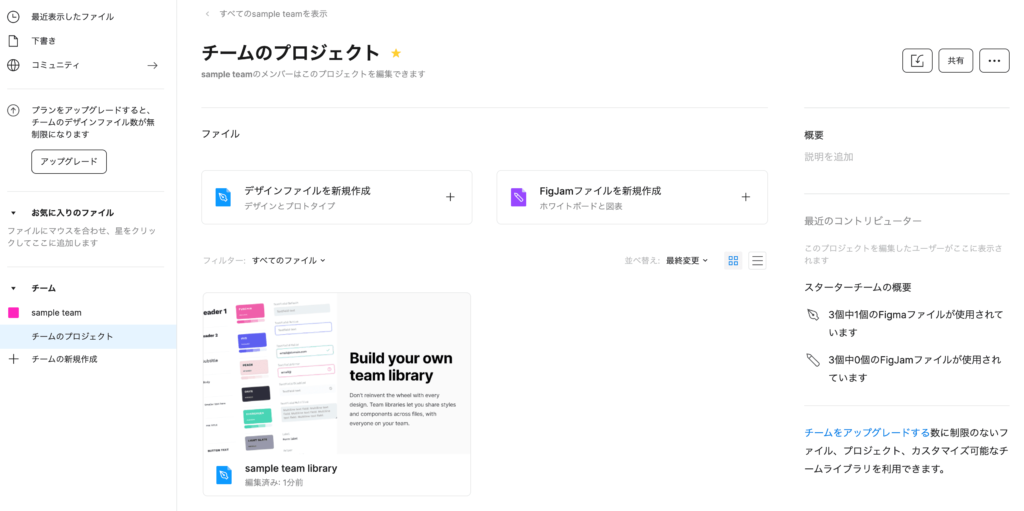Switch to grid view layout
Screen dimensions: 1024x511
(x=733, y=261)
